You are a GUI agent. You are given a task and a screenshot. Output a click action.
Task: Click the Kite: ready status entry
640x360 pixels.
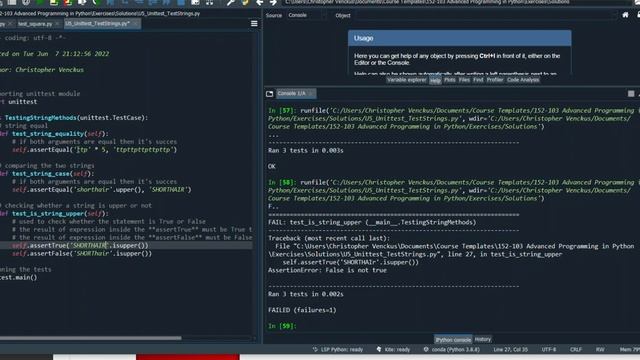click(x=393, y=349)
